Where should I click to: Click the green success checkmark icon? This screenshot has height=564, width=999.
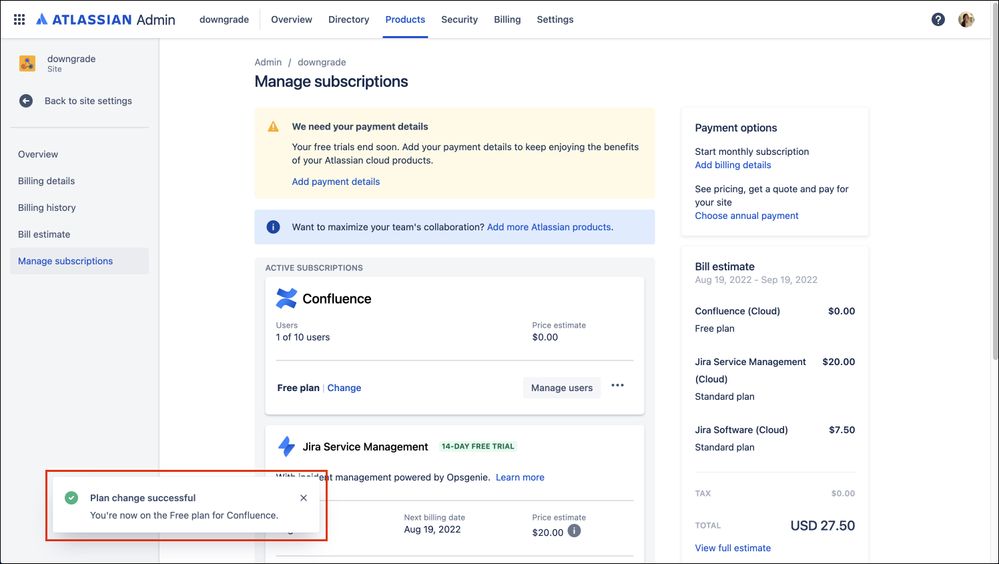pyautogui.click(x=71, y=498)
